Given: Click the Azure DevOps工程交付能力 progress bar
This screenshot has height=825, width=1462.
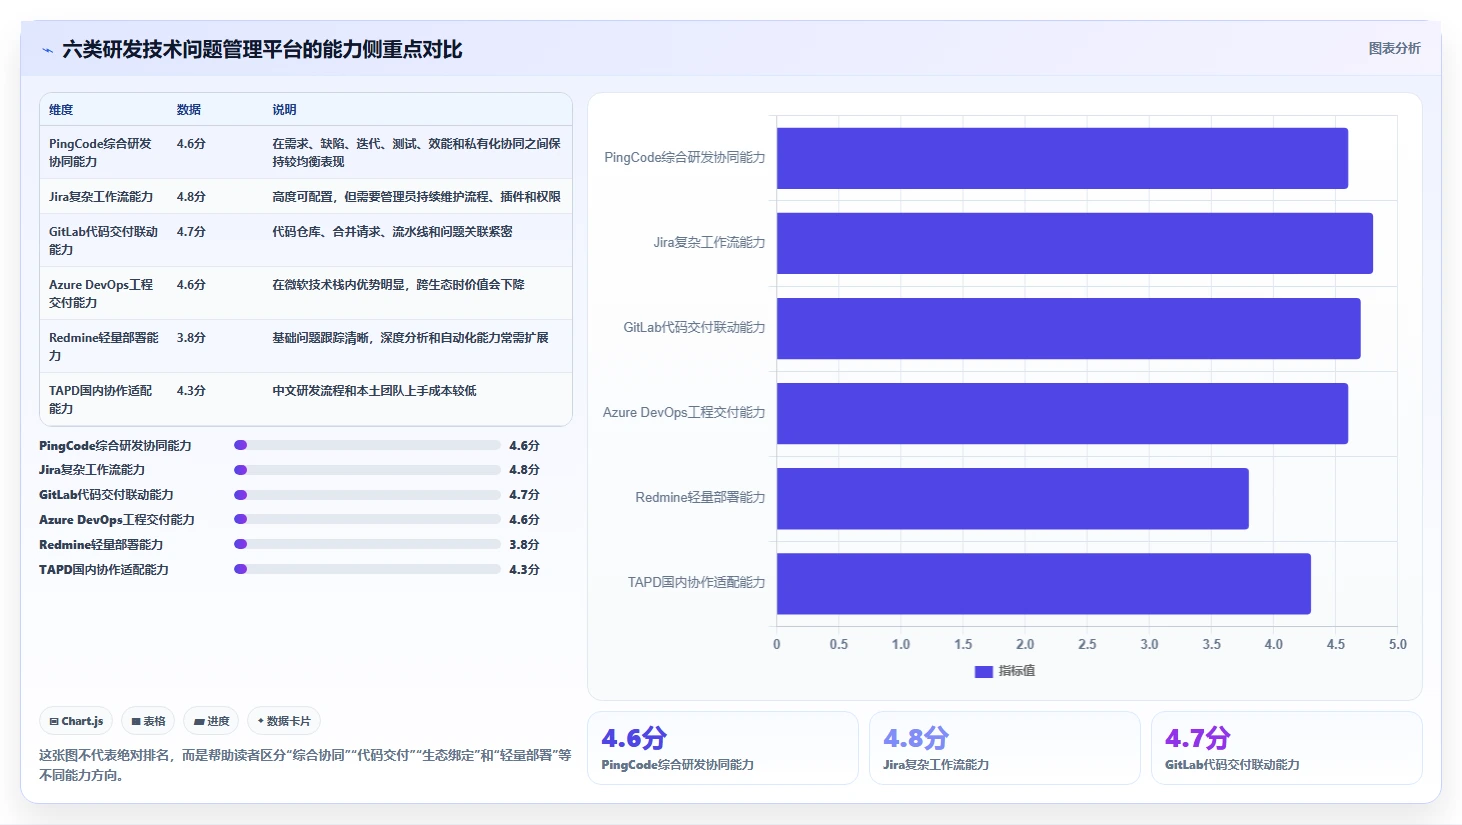Looking at the screenshot, I should pyautogui.click(x=367, y=519).
